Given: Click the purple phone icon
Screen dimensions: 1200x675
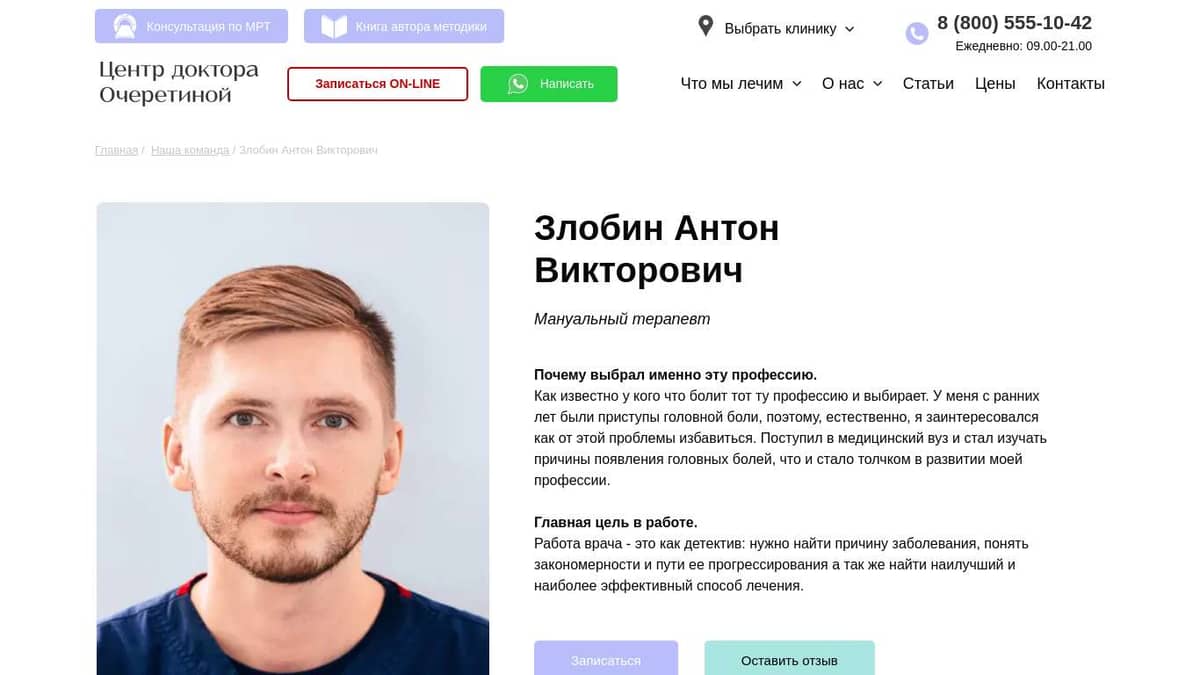Looking at the screenshot, I should (917, 34).
